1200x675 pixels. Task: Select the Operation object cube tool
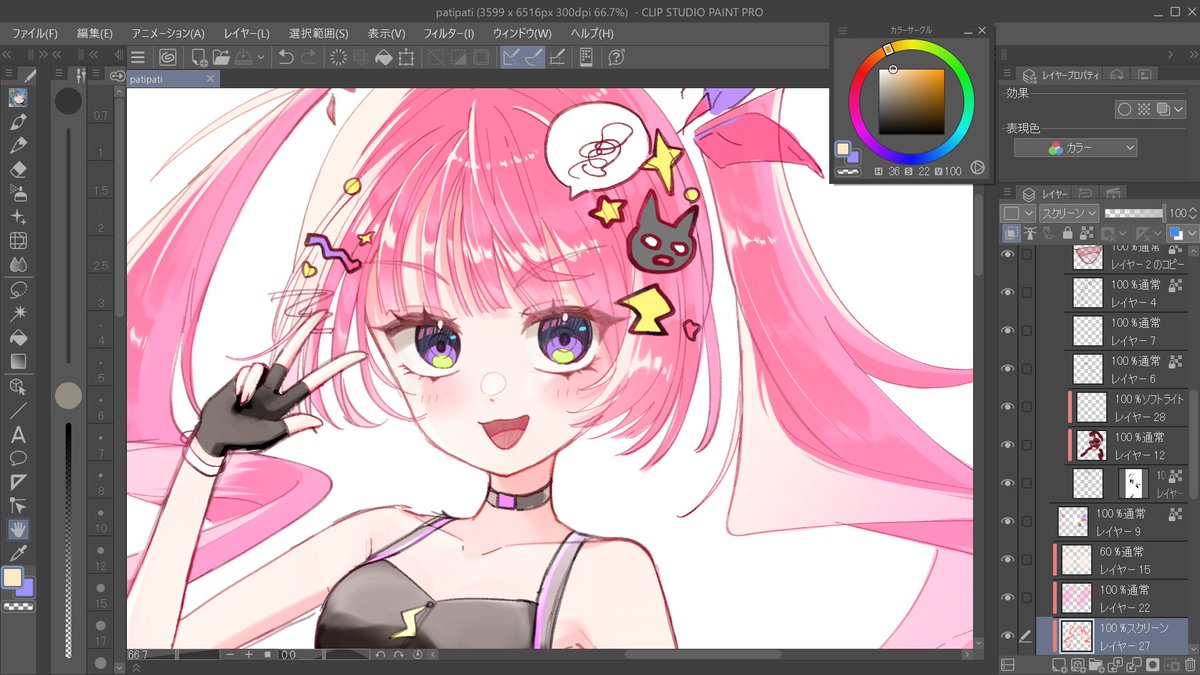[x=18, y=386]
